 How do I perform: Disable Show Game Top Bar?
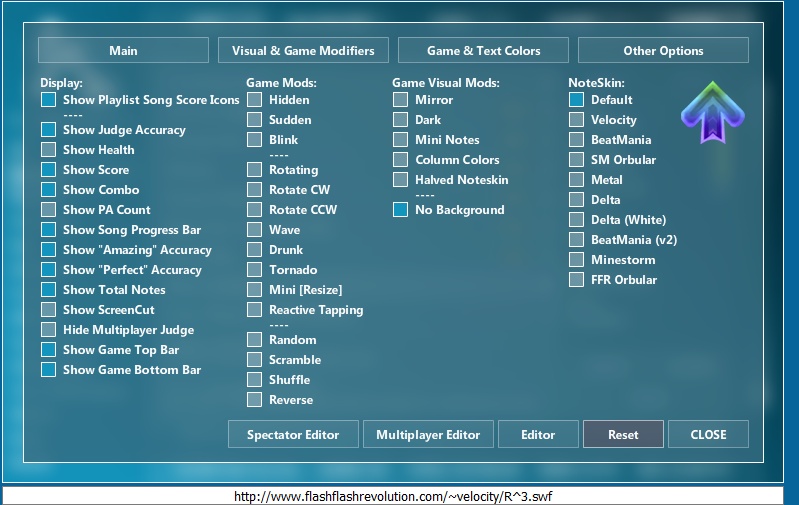pyautogui.click(x=48, y=350)
